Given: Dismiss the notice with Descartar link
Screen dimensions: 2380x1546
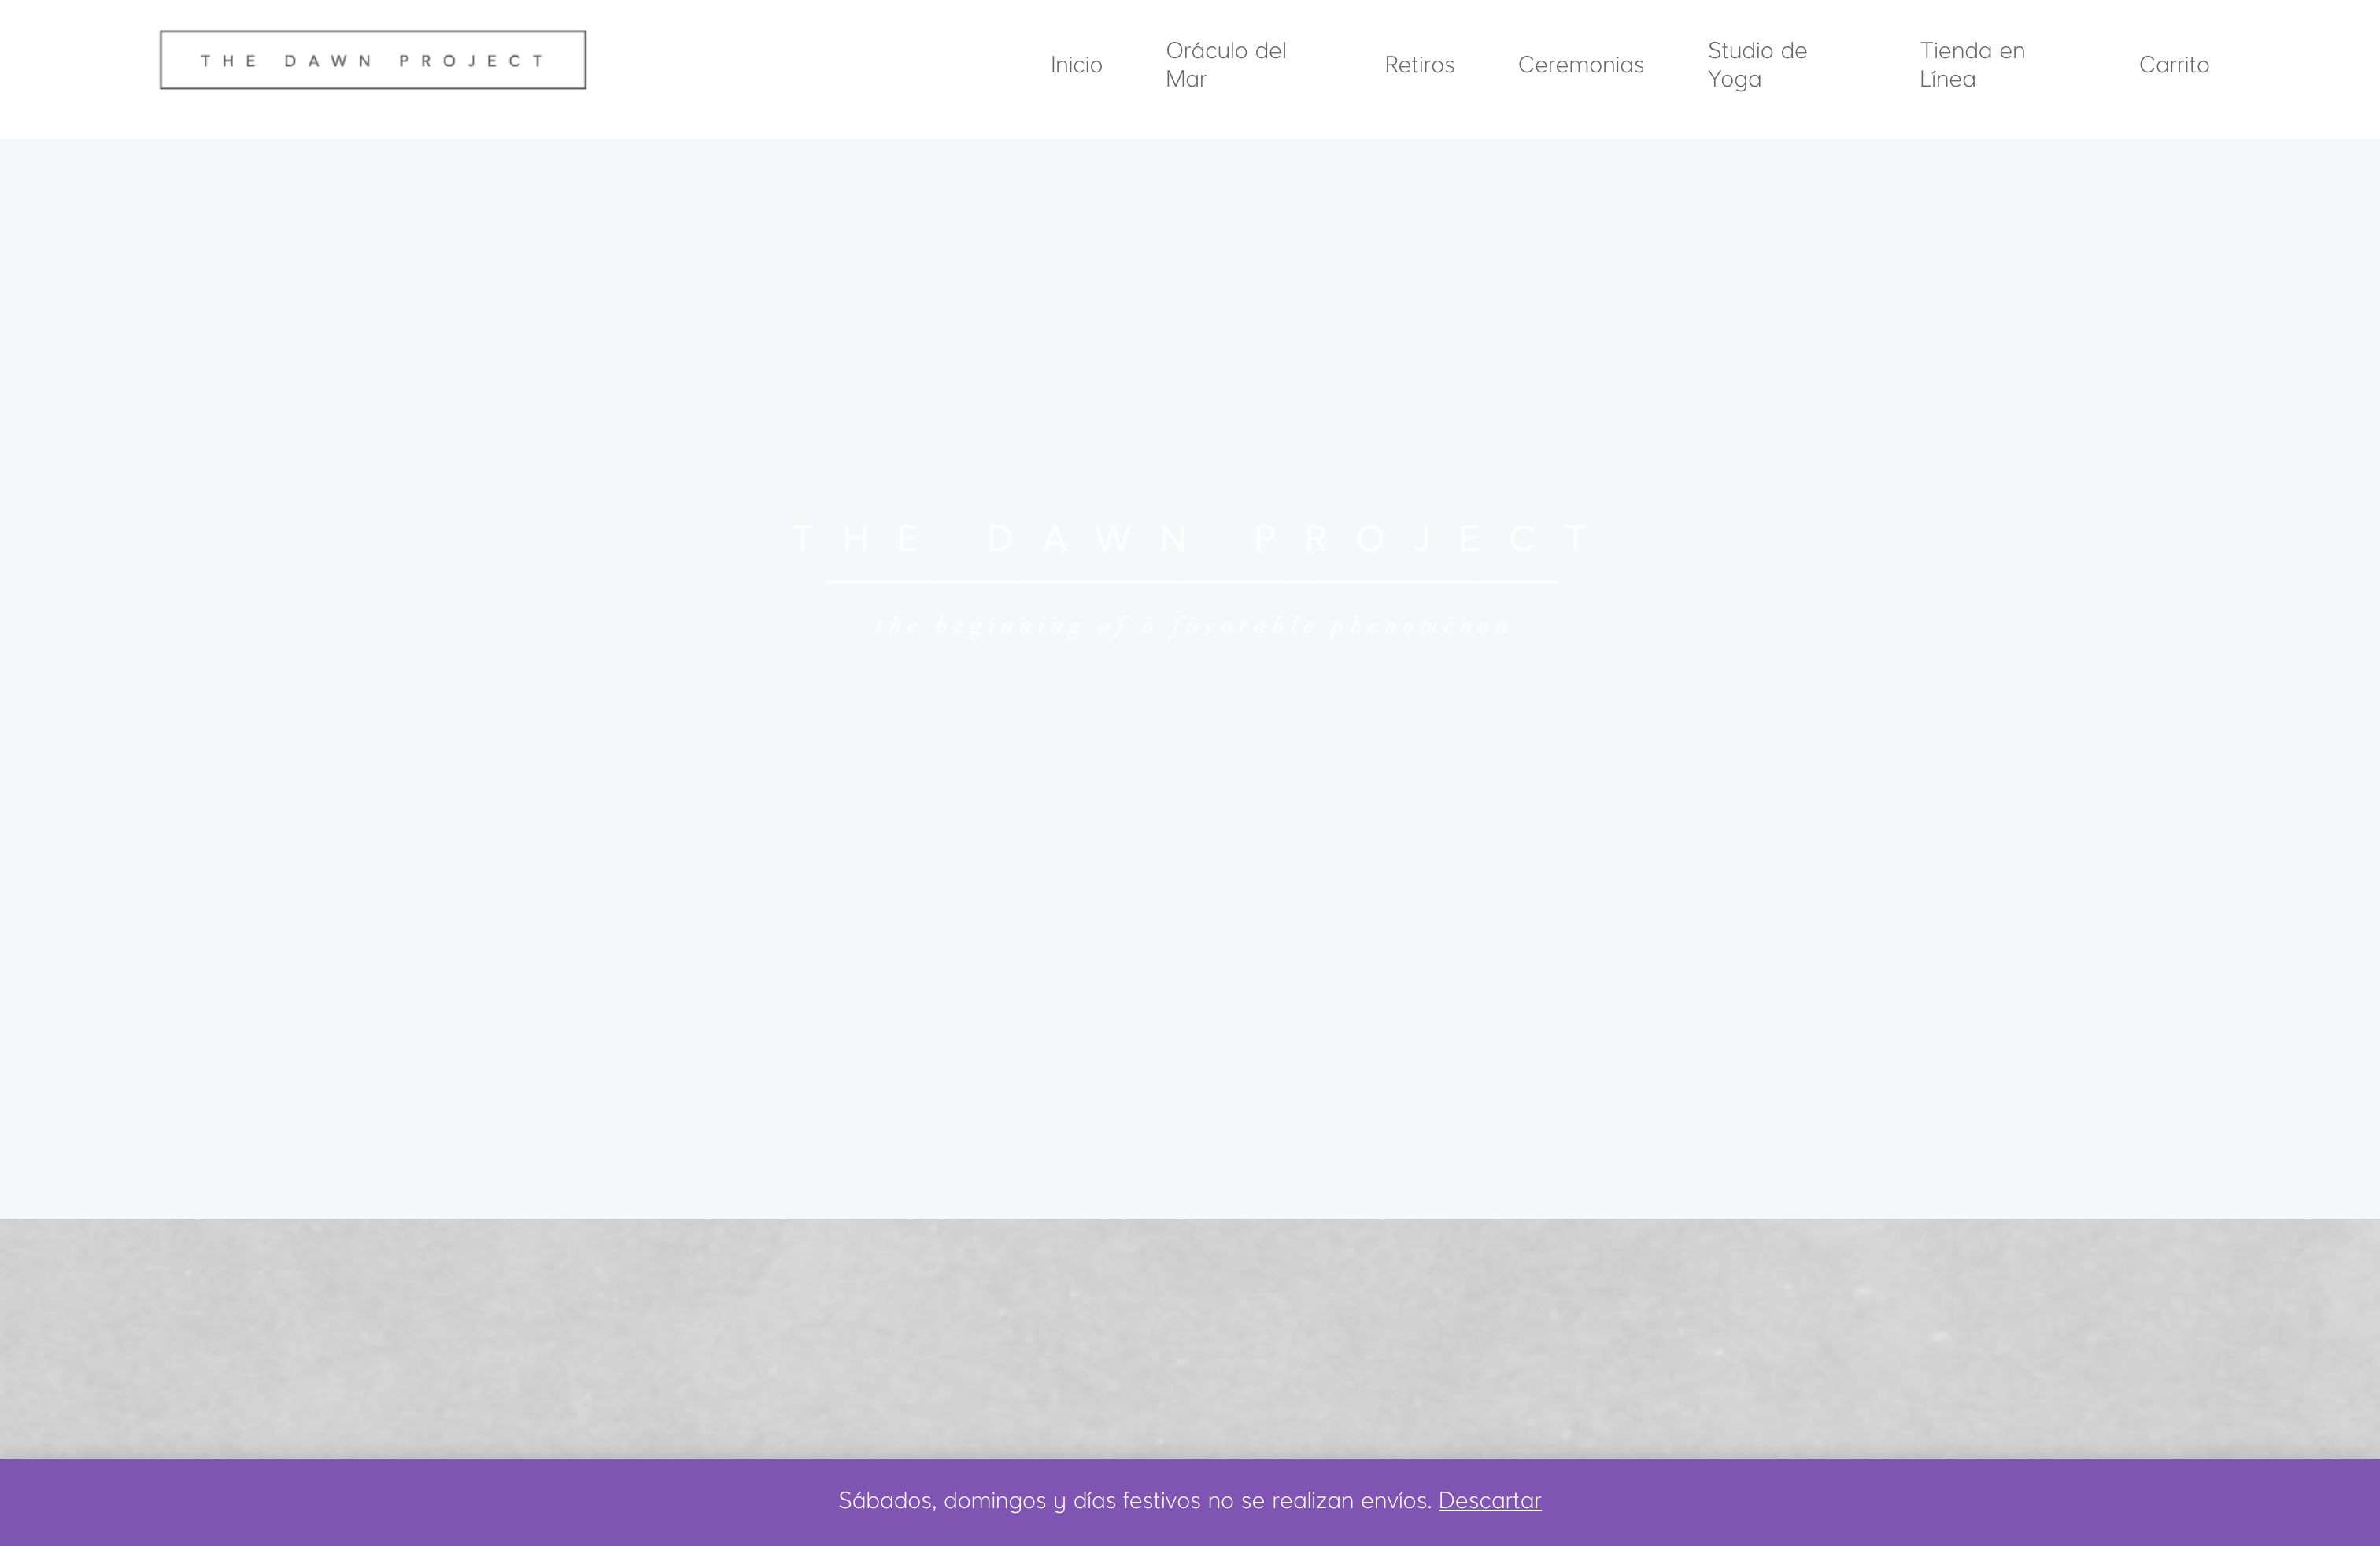Looking at the screenshot, I should coord(1489,1501).
